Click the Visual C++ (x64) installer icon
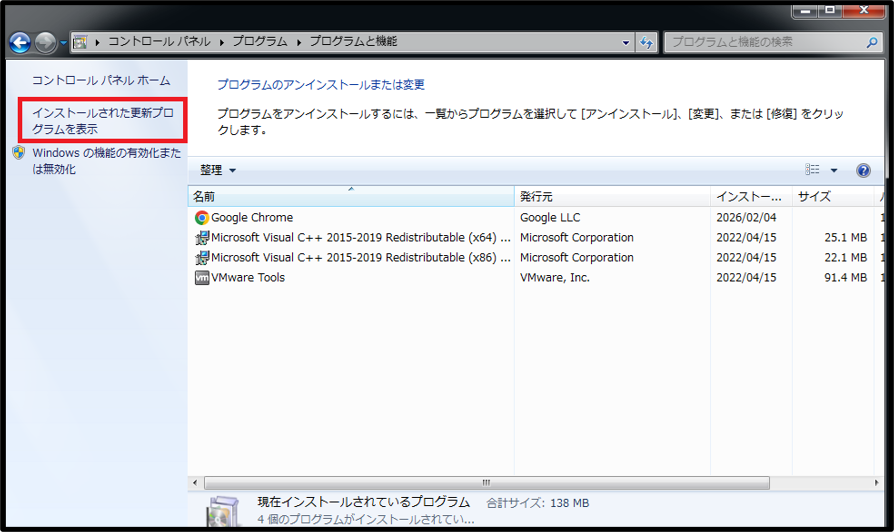 coord(202,237)
